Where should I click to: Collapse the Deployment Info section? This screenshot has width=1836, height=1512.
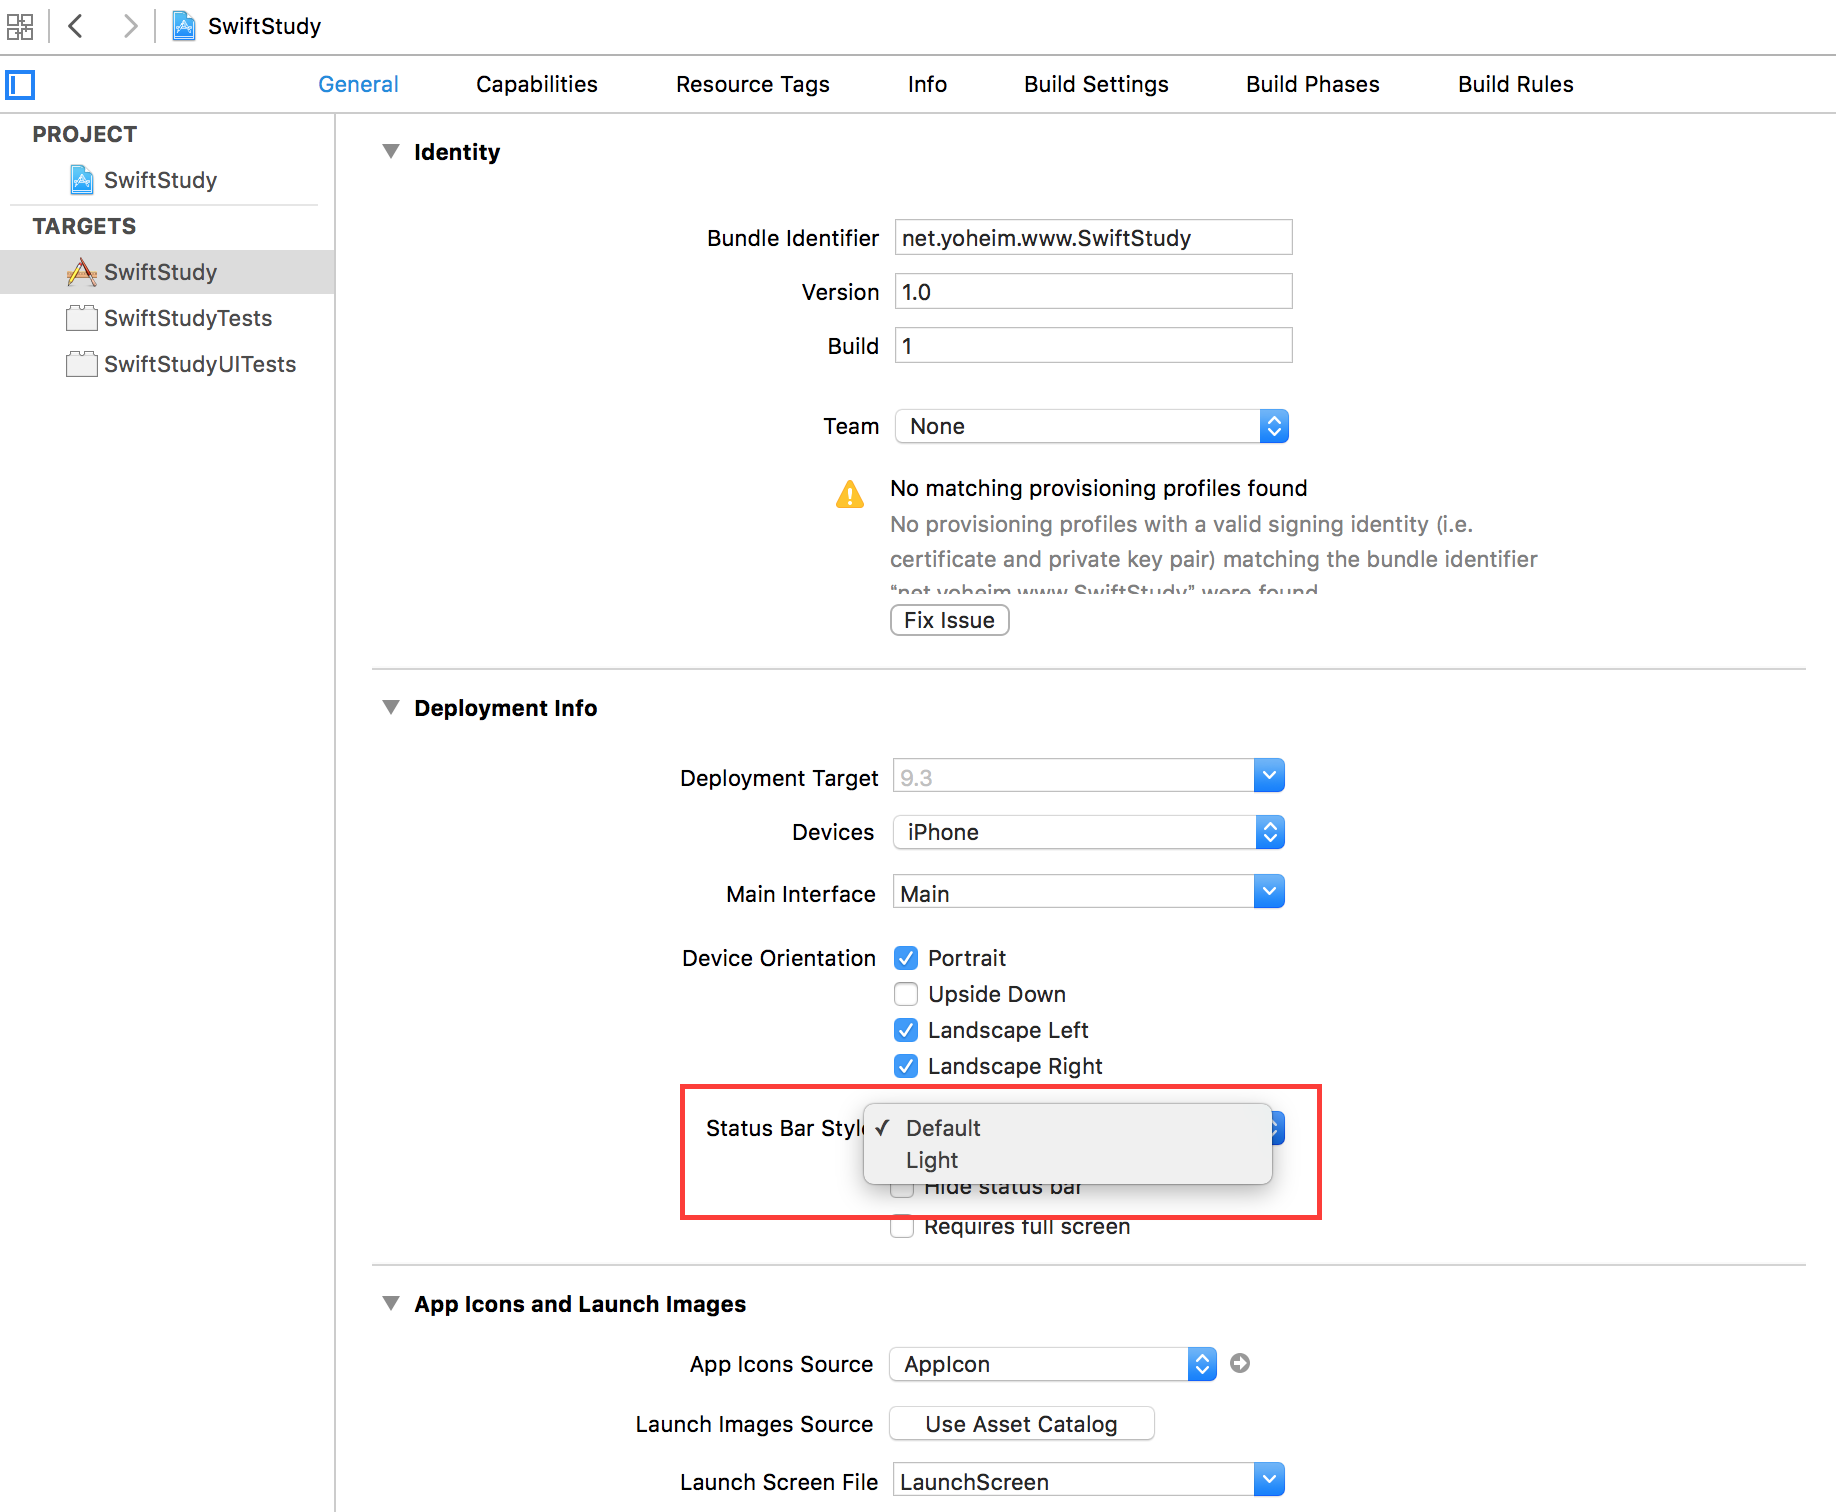[x=391, y=707]
